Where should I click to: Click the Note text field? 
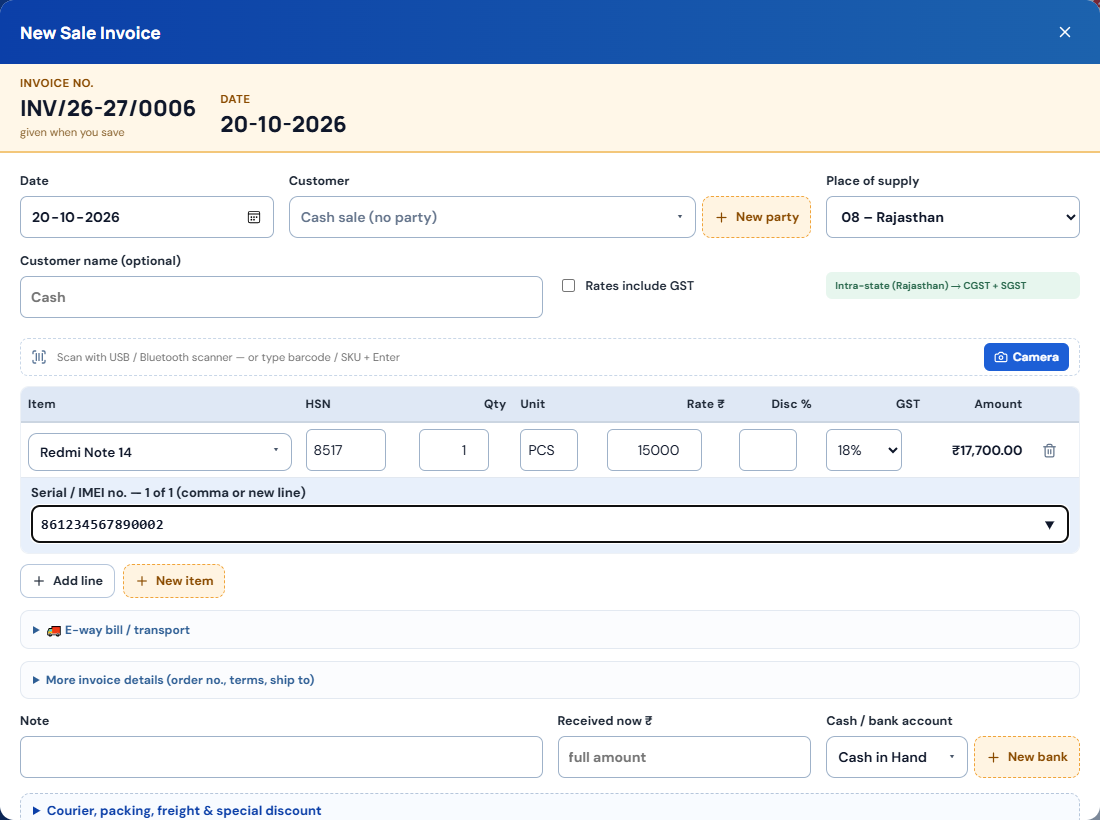coord(281,757)
